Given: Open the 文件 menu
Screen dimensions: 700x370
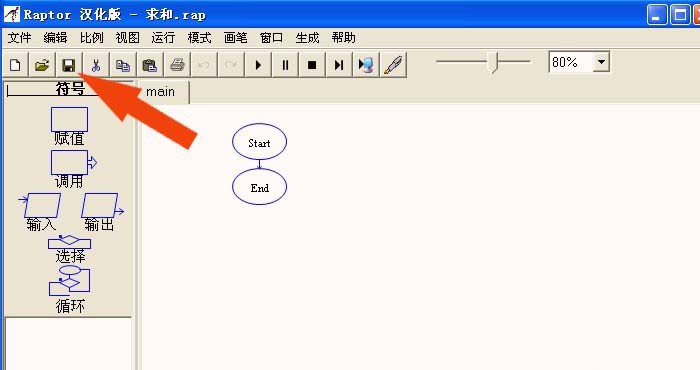Looking at the screenshot, I should 20,38.
